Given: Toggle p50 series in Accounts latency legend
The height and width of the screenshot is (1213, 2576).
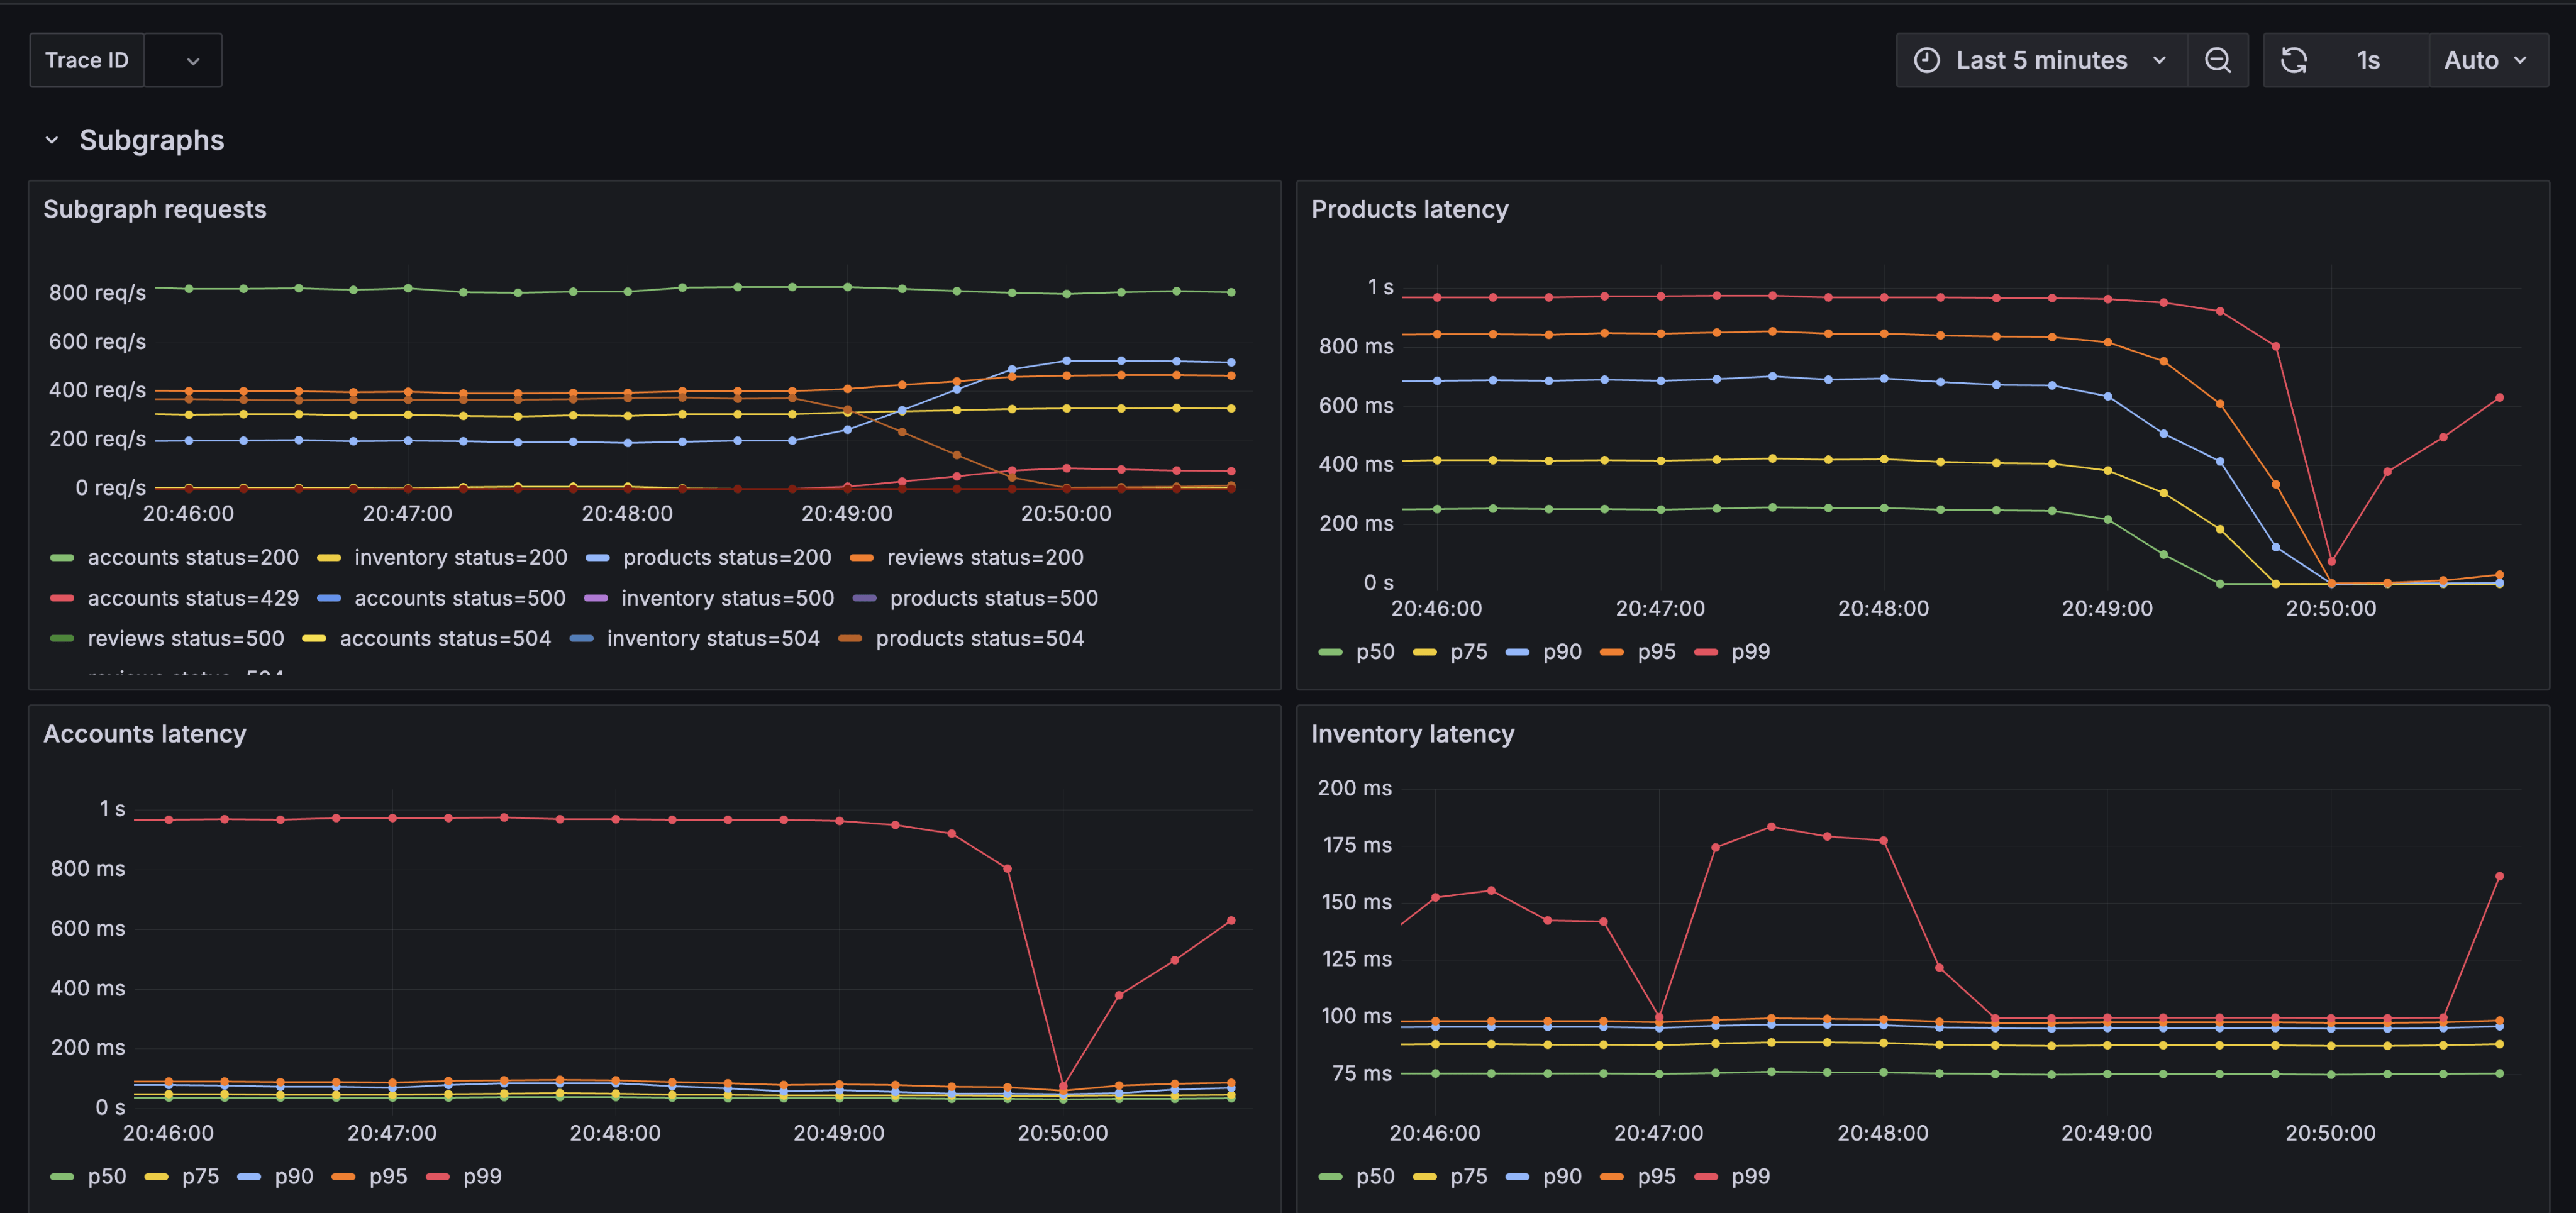Looking at the screenshot, I should 106,1176.
